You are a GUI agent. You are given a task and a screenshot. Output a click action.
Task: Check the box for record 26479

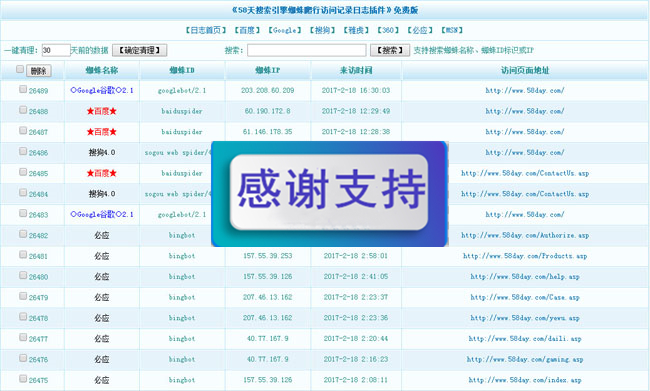coord(23,296)
